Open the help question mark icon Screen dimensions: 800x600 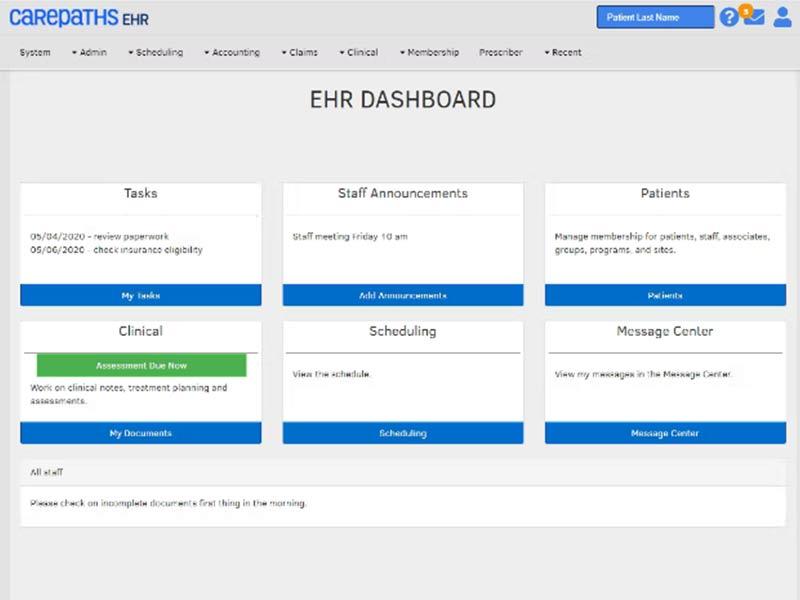point(729,17)
